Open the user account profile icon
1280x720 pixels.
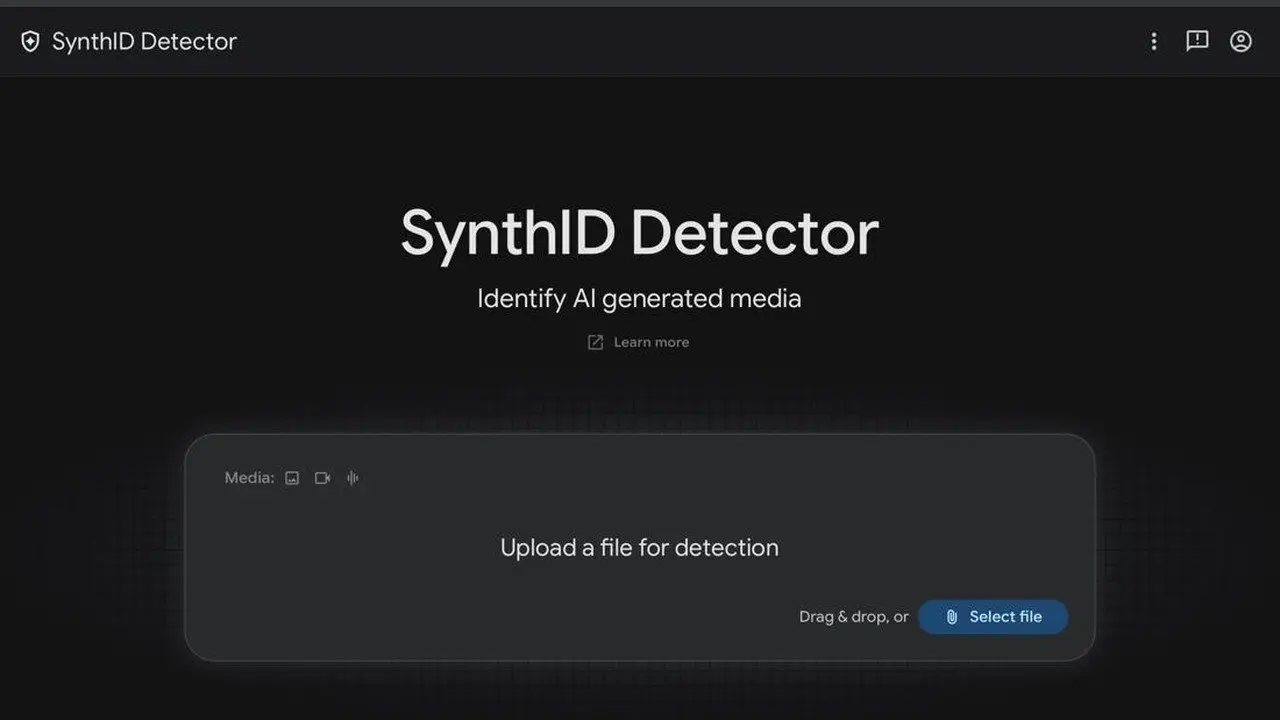tap(1241, 41)
